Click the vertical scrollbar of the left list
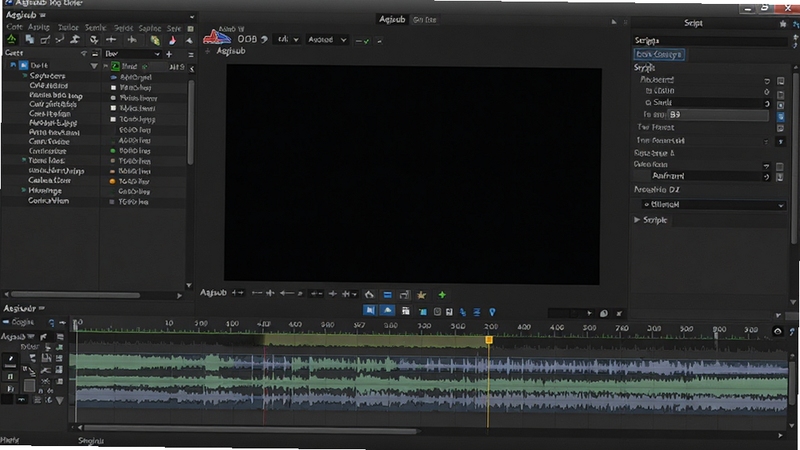 click(x=190, y=122)
